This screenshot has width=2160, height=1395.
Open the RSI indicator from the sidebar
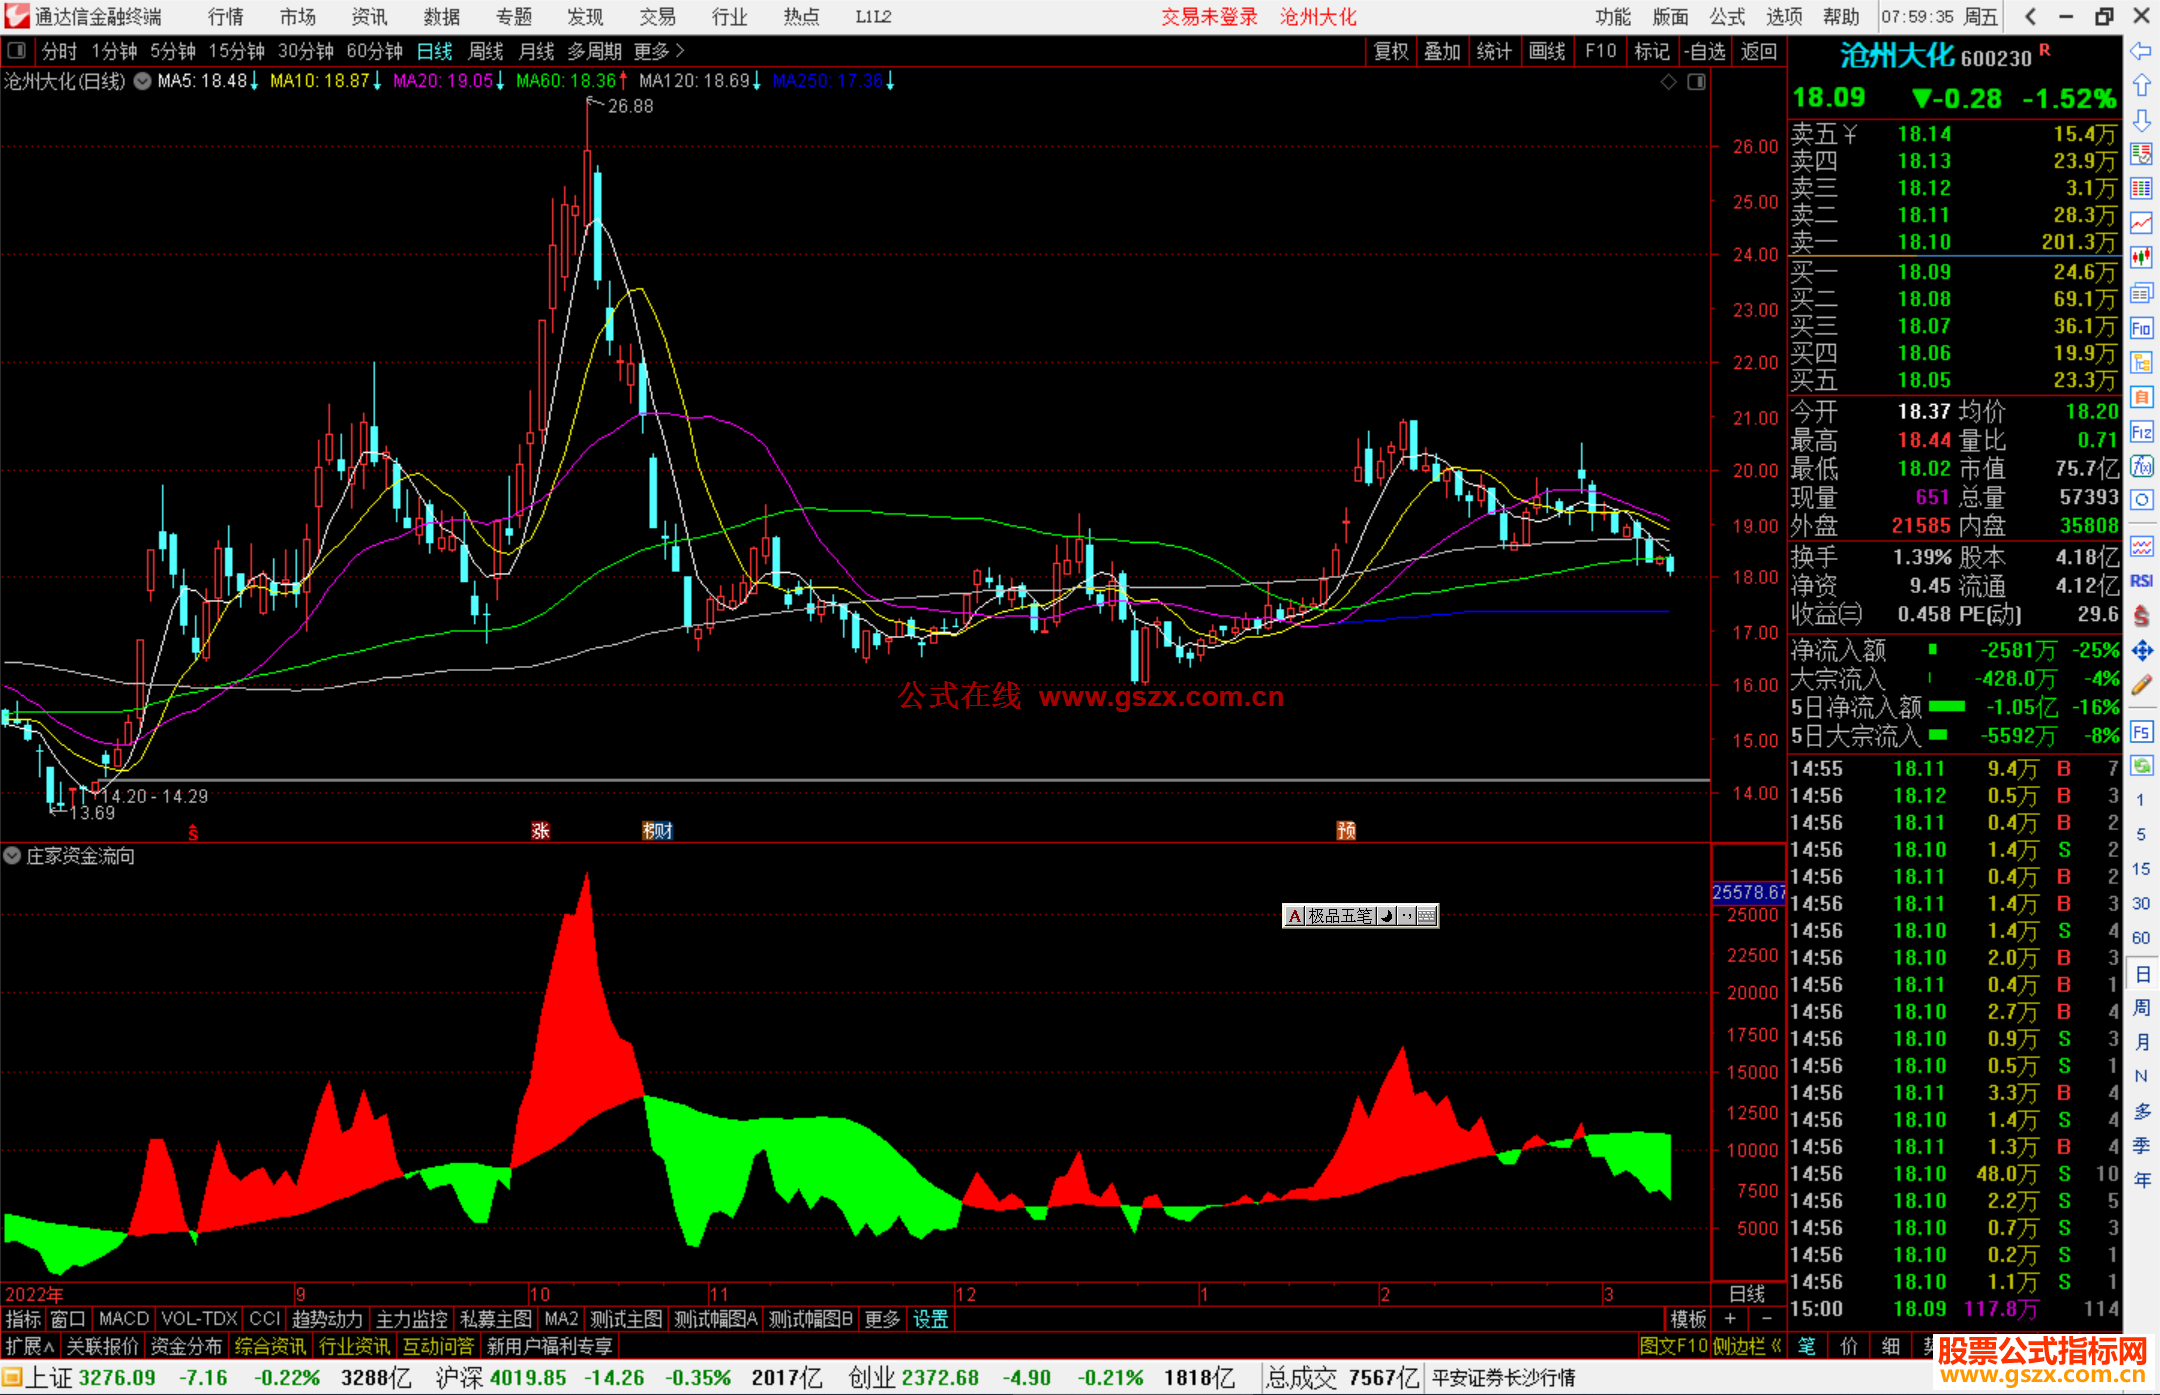[x=2141, y=581]
